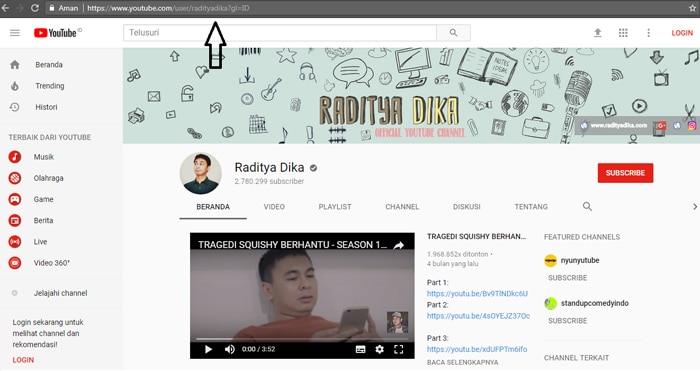
Task: Expand more channel tabs with chevron
Action: 695,207
